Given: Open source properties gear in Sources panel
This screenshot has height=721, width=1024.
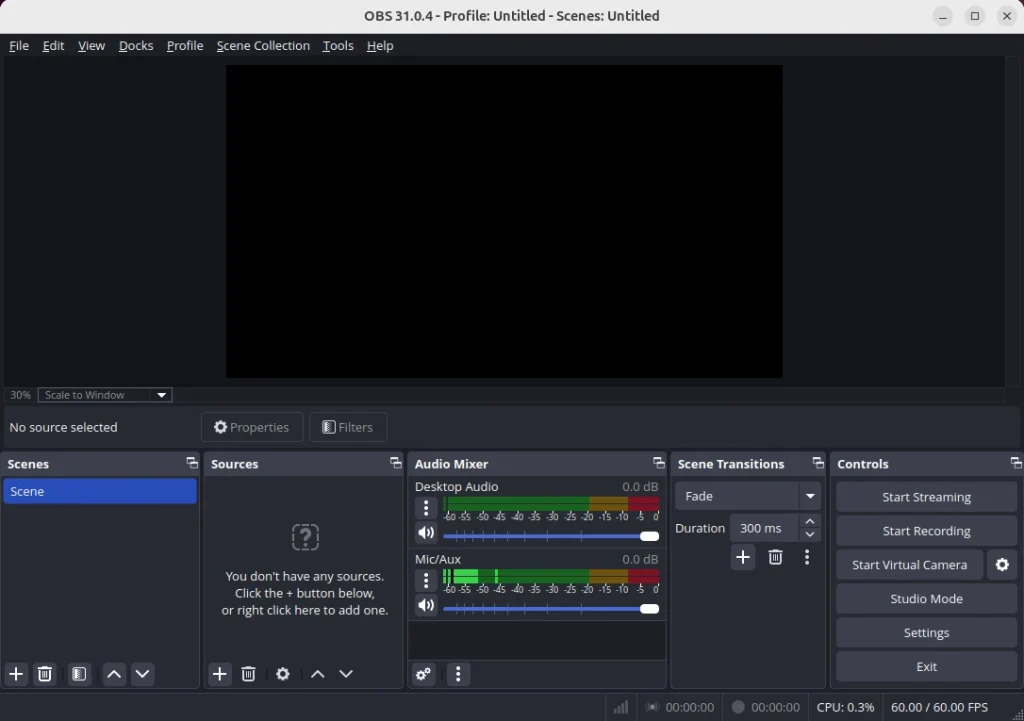Looking at the screenshot, I should point(283,674).
